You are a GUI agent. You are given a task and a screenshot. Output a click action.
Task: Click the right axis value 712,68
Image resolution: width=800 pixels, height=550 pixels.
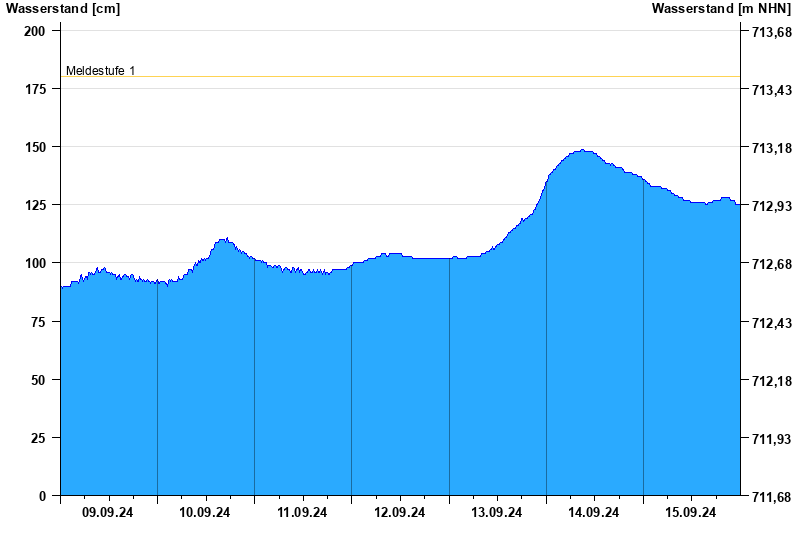[x=772, y=264]
